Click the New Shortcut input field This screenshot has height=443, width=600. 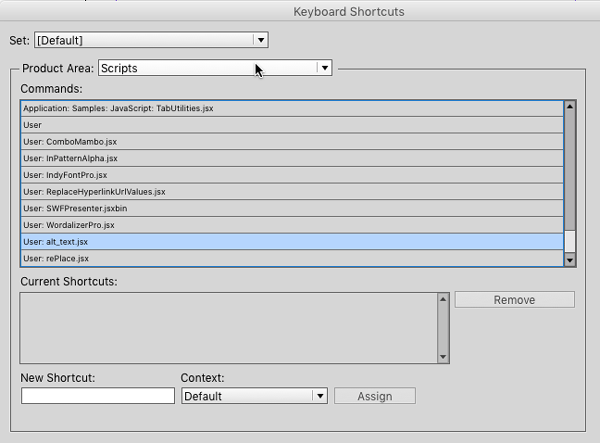(x=98, y=396)
